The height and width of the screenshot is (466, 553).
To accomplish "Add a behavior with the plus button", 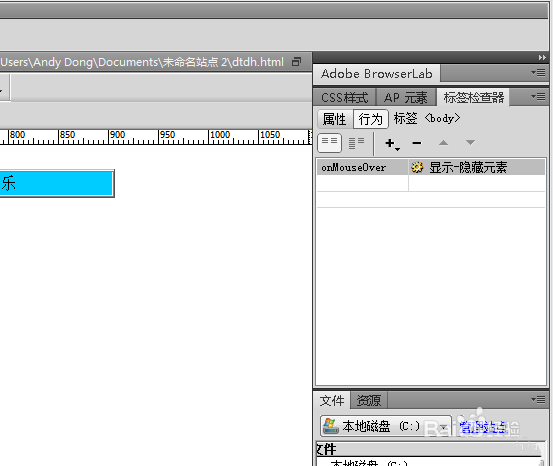I will [x=391, y=143].
